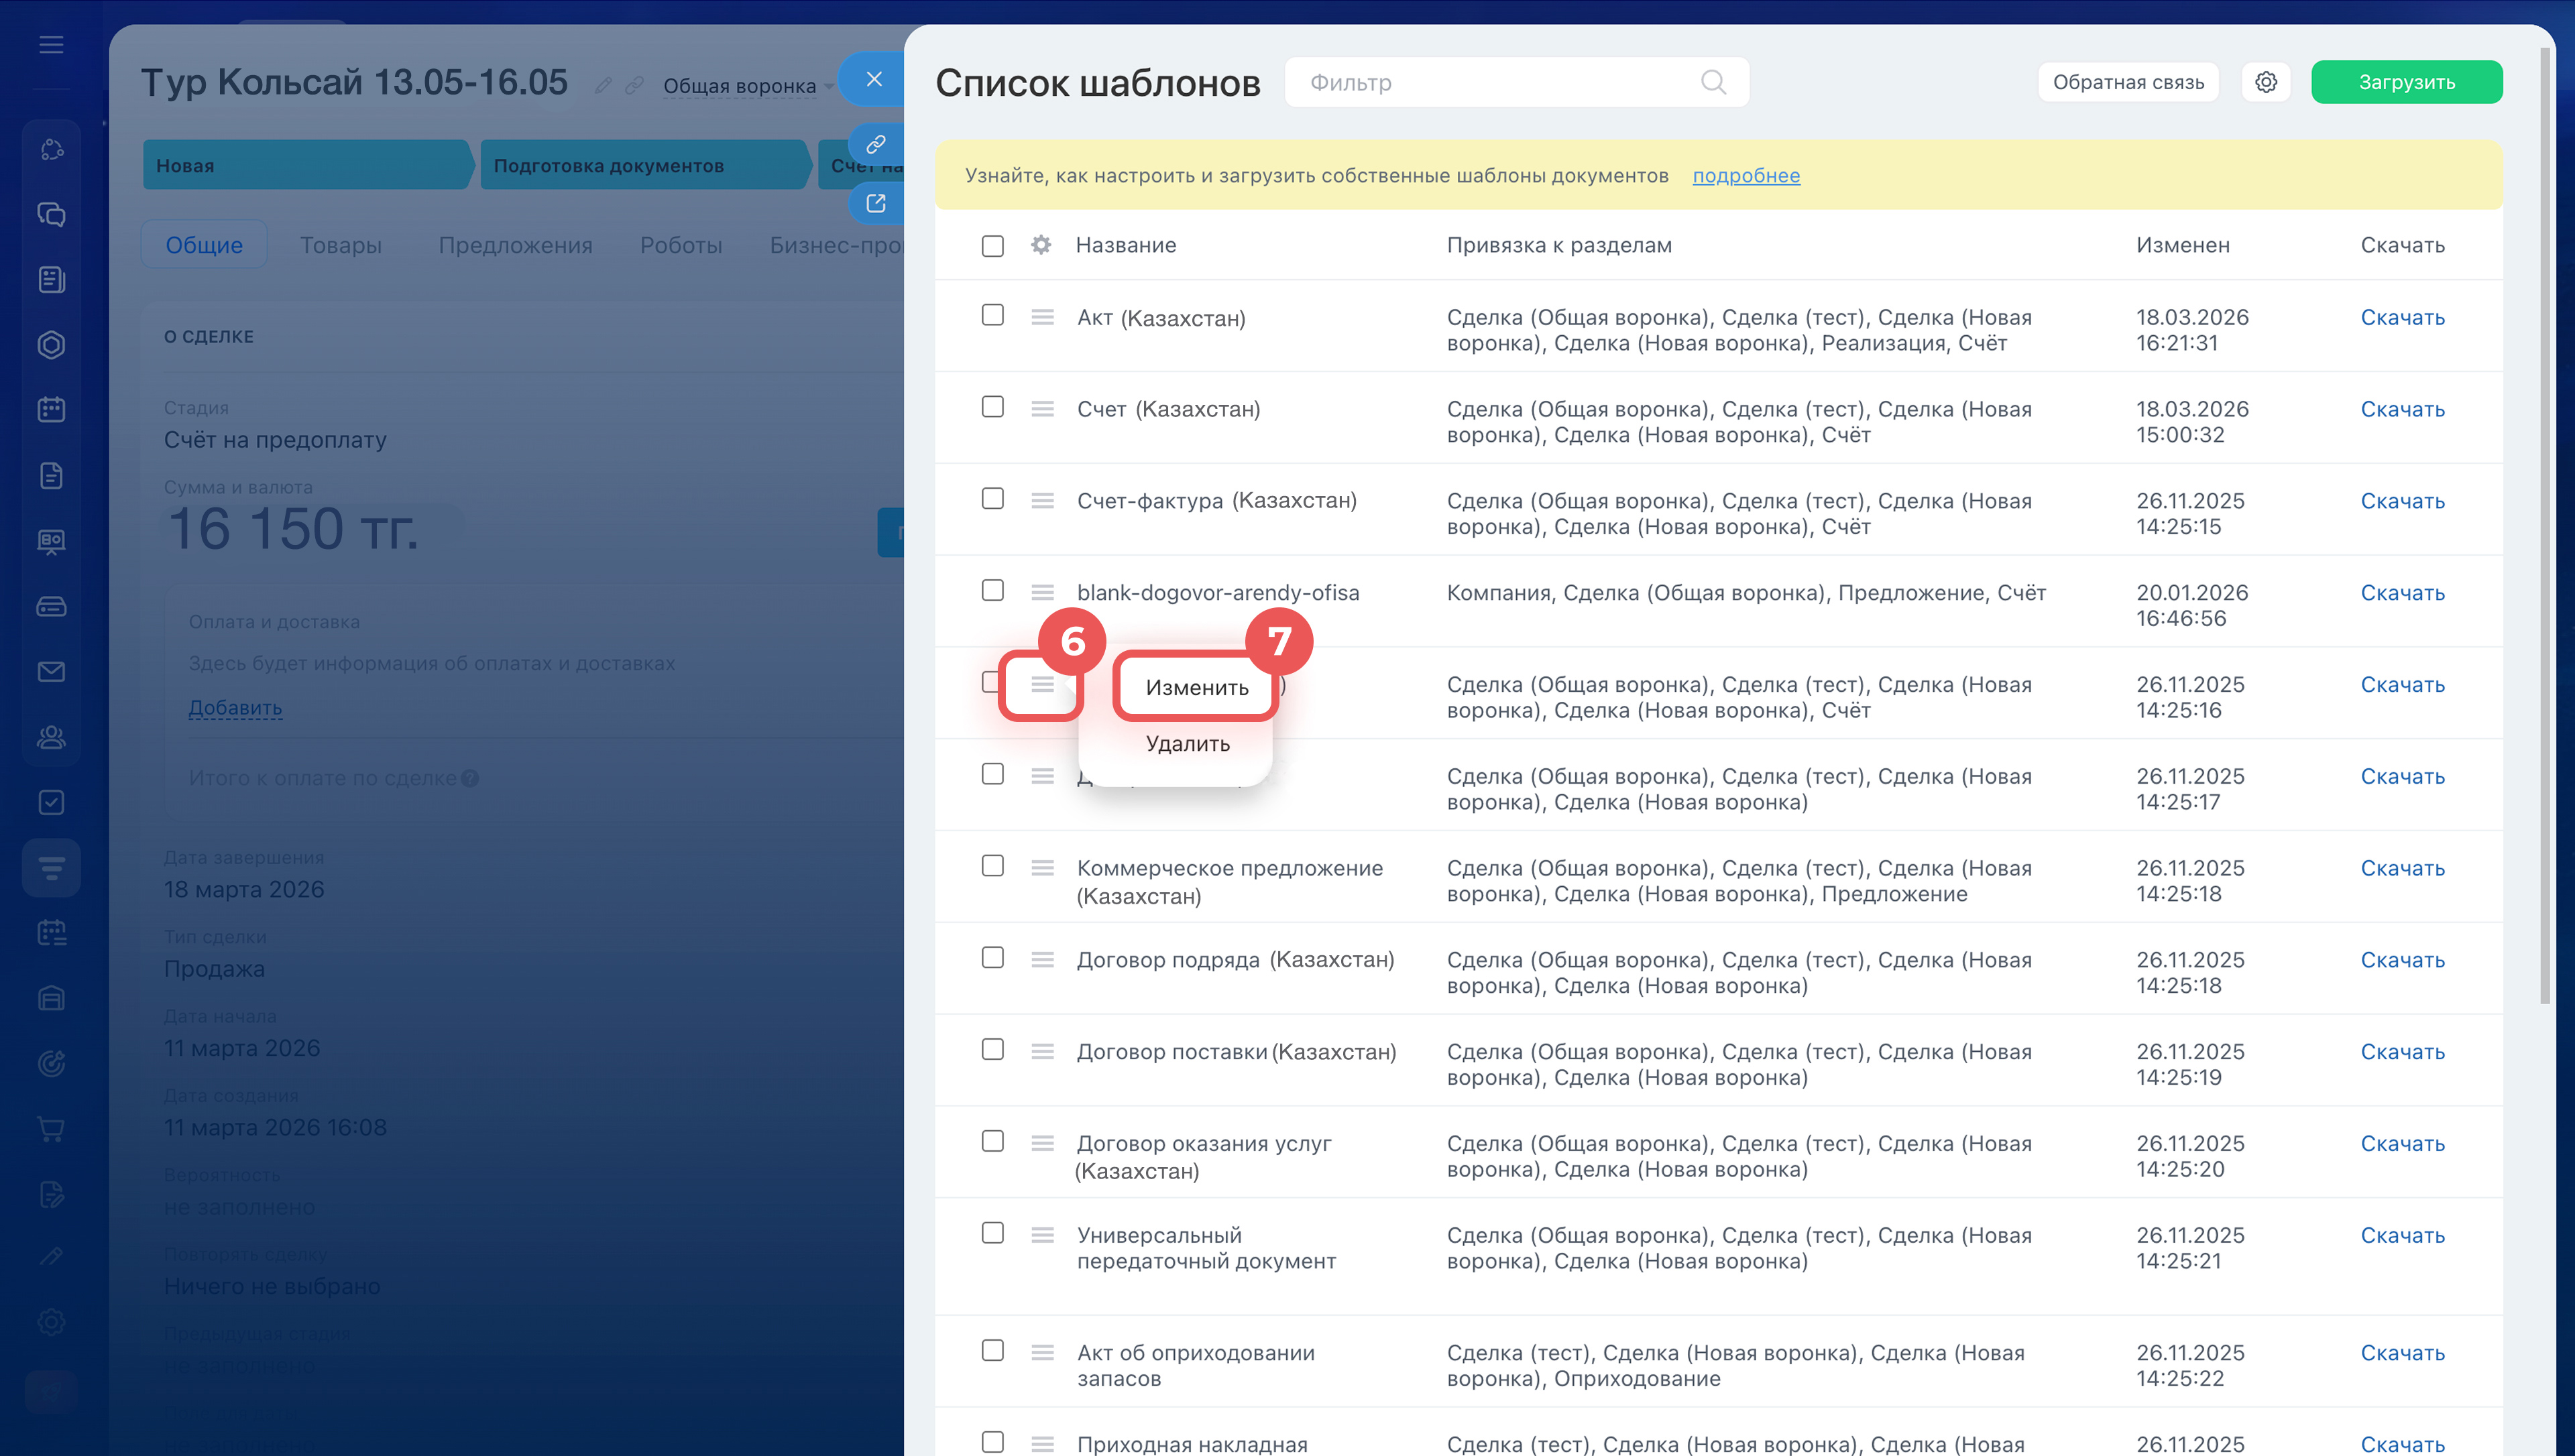Click the search magnifier in the Фильтр field
The height and width of the screenshot is (1456, 2575).
coord(1713,82)
